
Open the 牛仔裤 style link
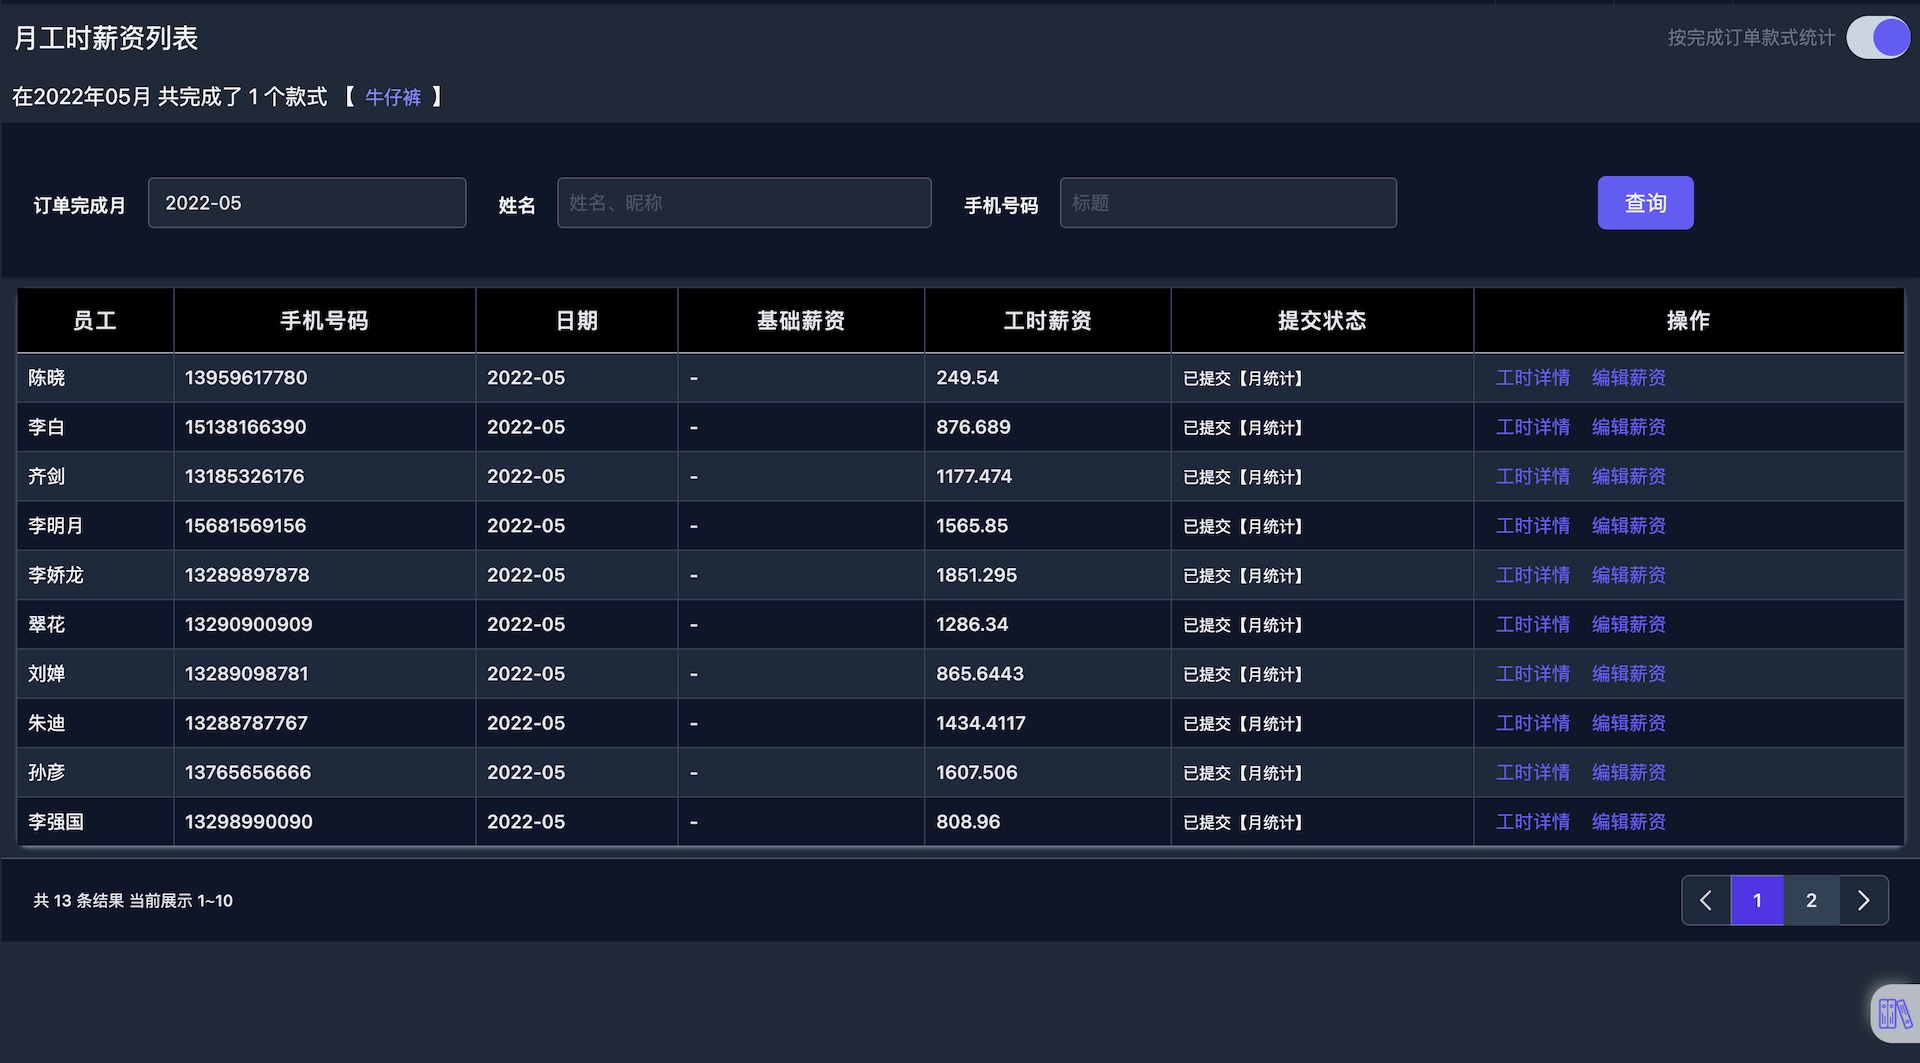393,97
